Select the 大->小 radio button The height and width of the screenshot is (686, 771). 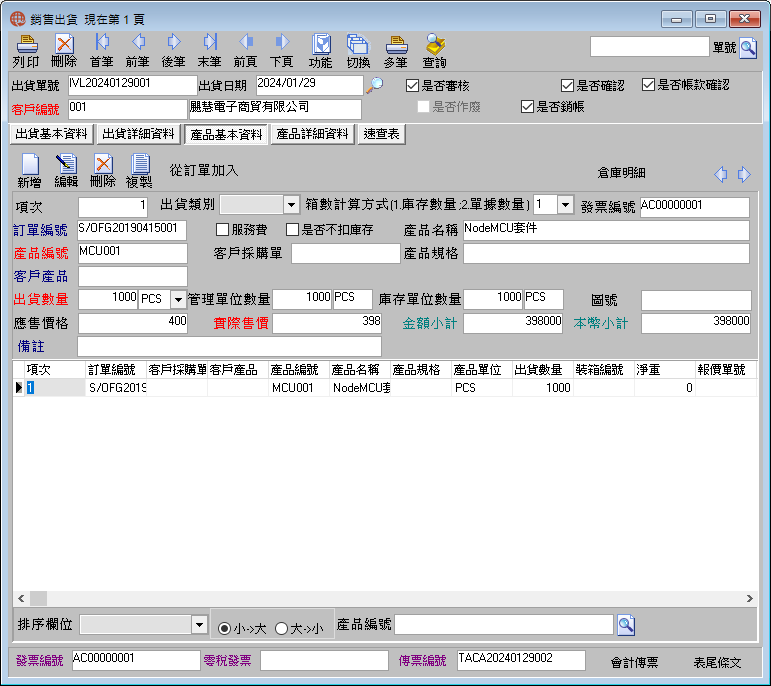[281, 628]
